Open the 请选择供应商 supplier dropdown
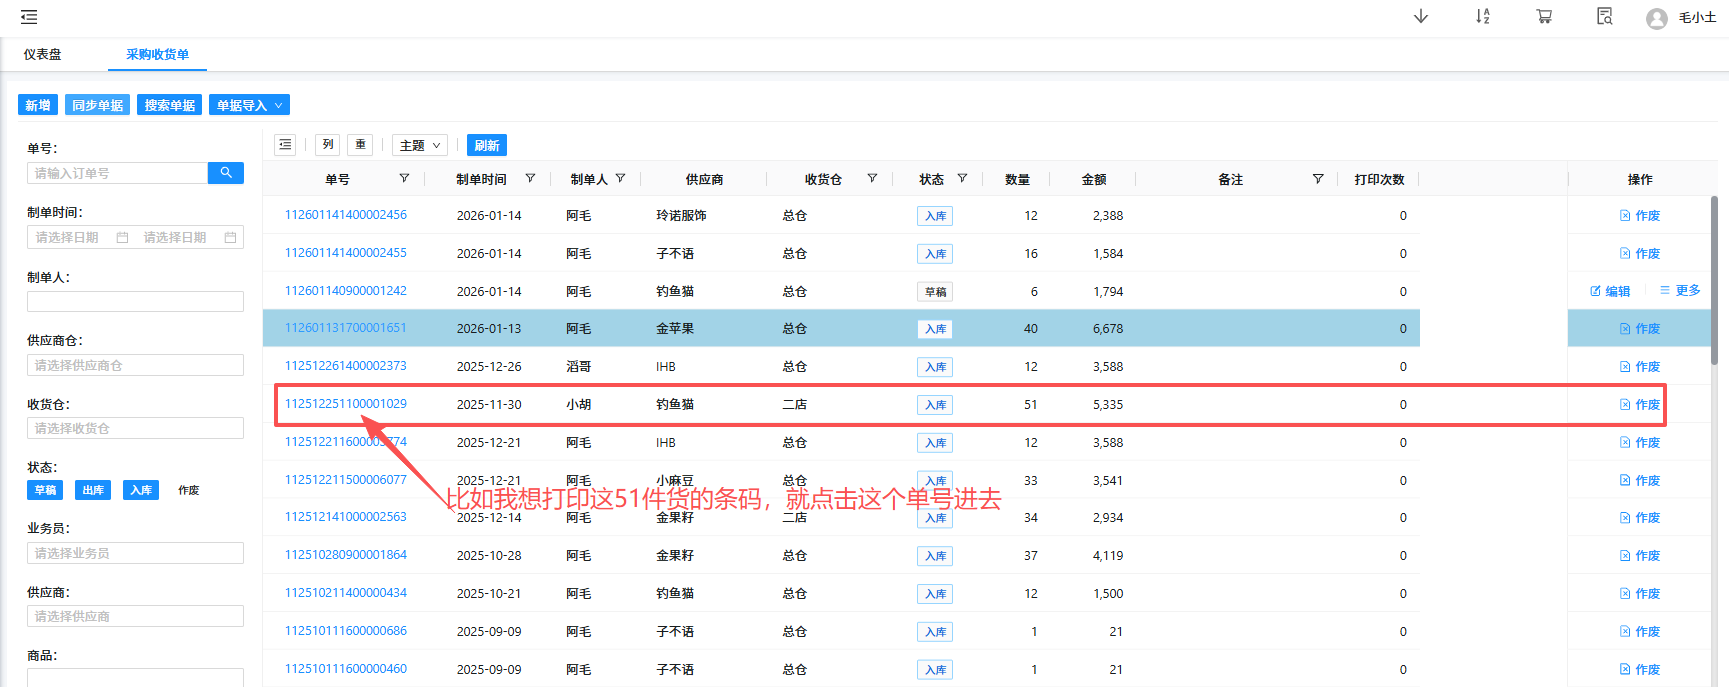The width and height of the screenshot is (1729, 687). point(135,616)
